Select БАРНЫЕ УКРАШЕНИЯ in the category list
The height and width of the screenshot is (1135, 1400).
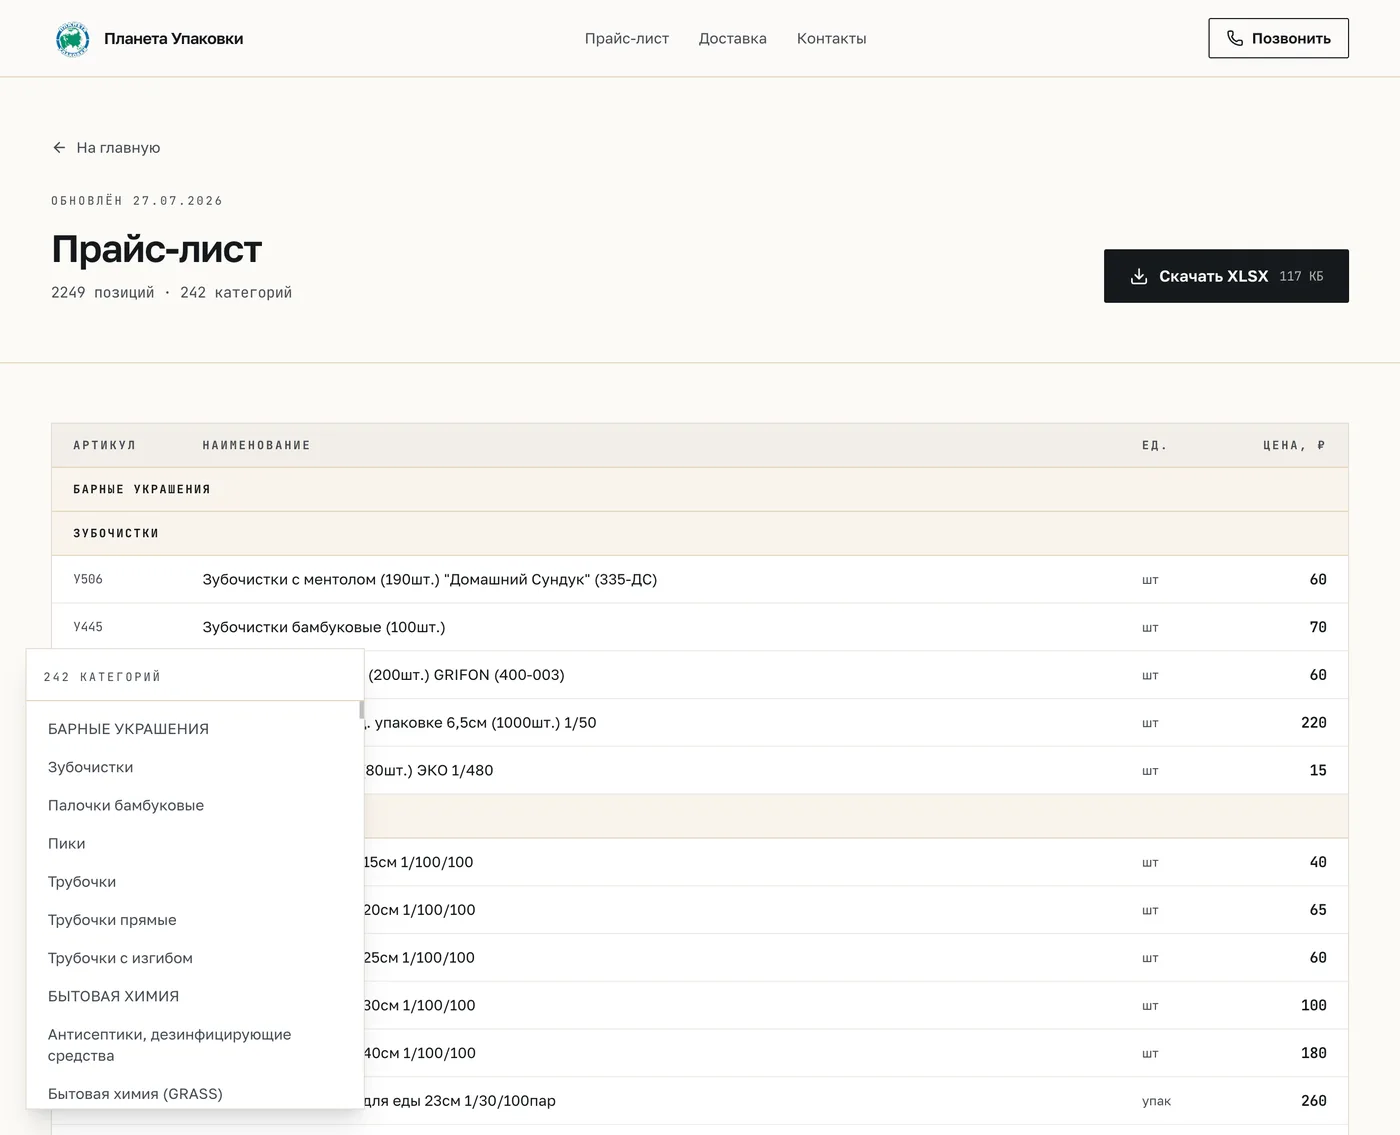click(x=129, y=729)
